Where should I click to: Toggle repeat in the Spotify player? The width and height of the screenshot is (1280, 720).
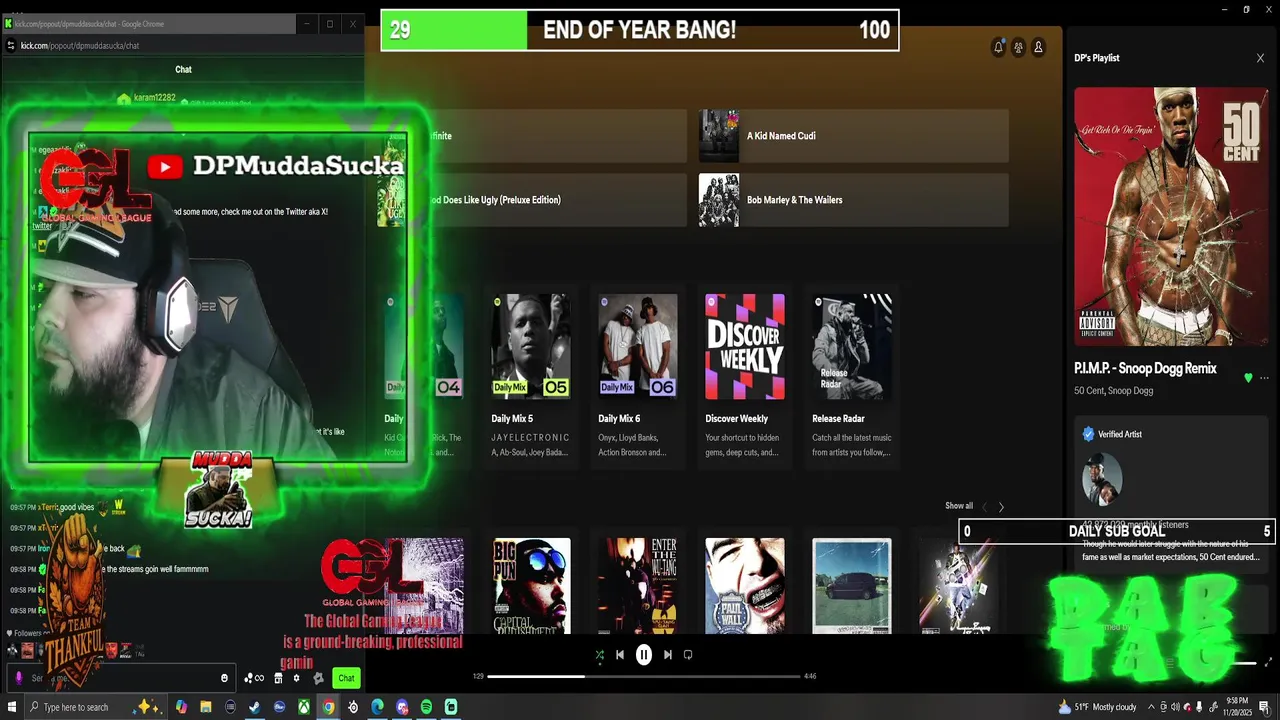pyautogui.click(x=688, y=655)
